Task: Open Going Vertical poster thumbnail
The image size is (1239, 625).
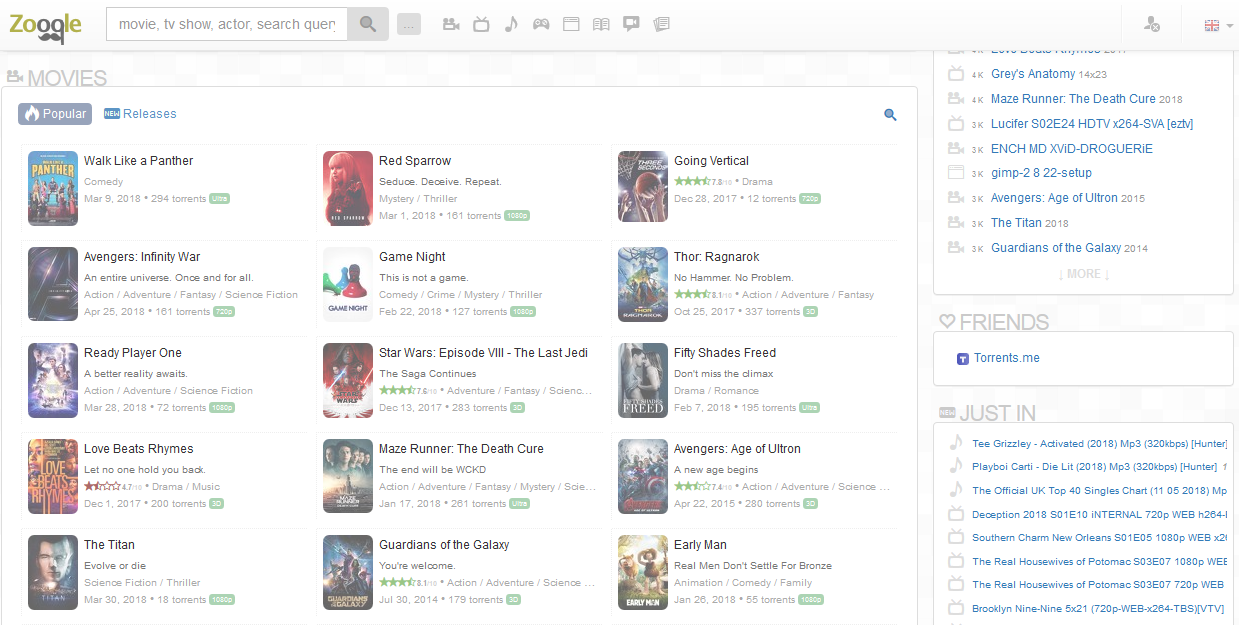Action: 643,188
